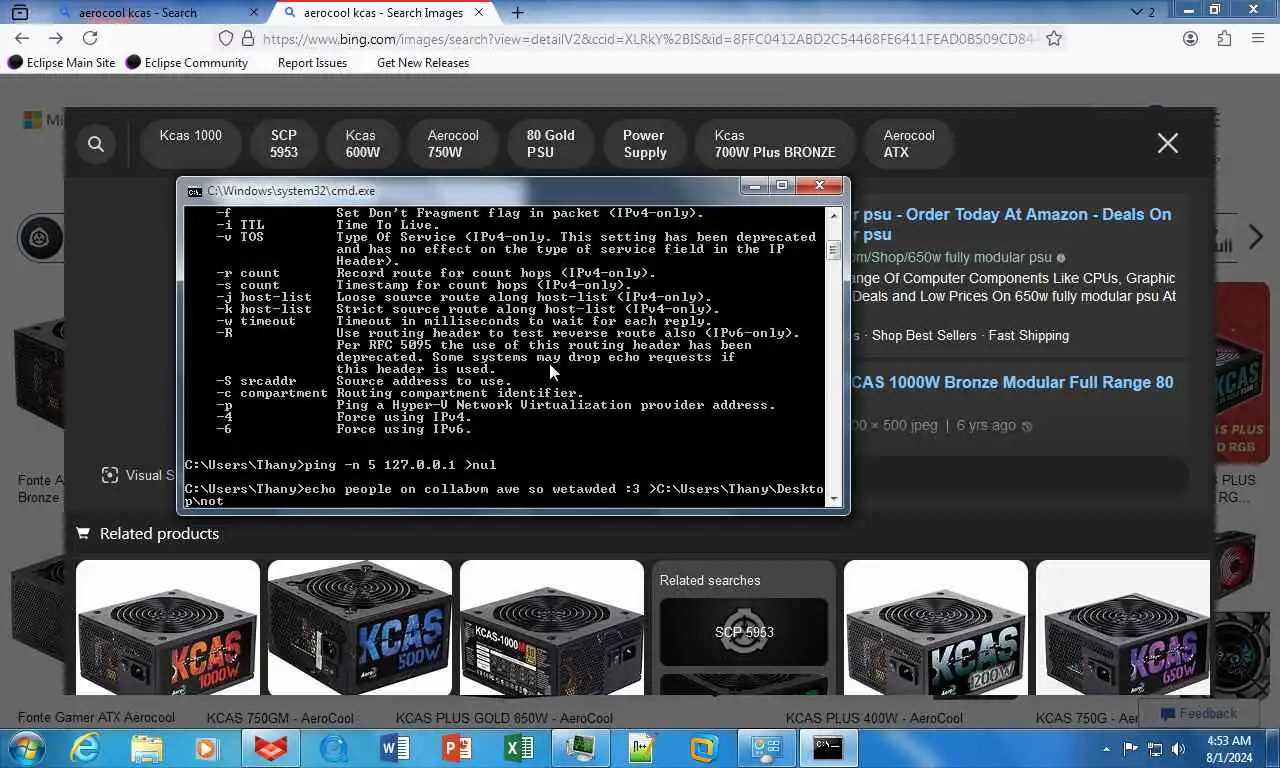Open File Explorer from taskbar
The width and height of the screenshot is (1280, 768).
146,748
